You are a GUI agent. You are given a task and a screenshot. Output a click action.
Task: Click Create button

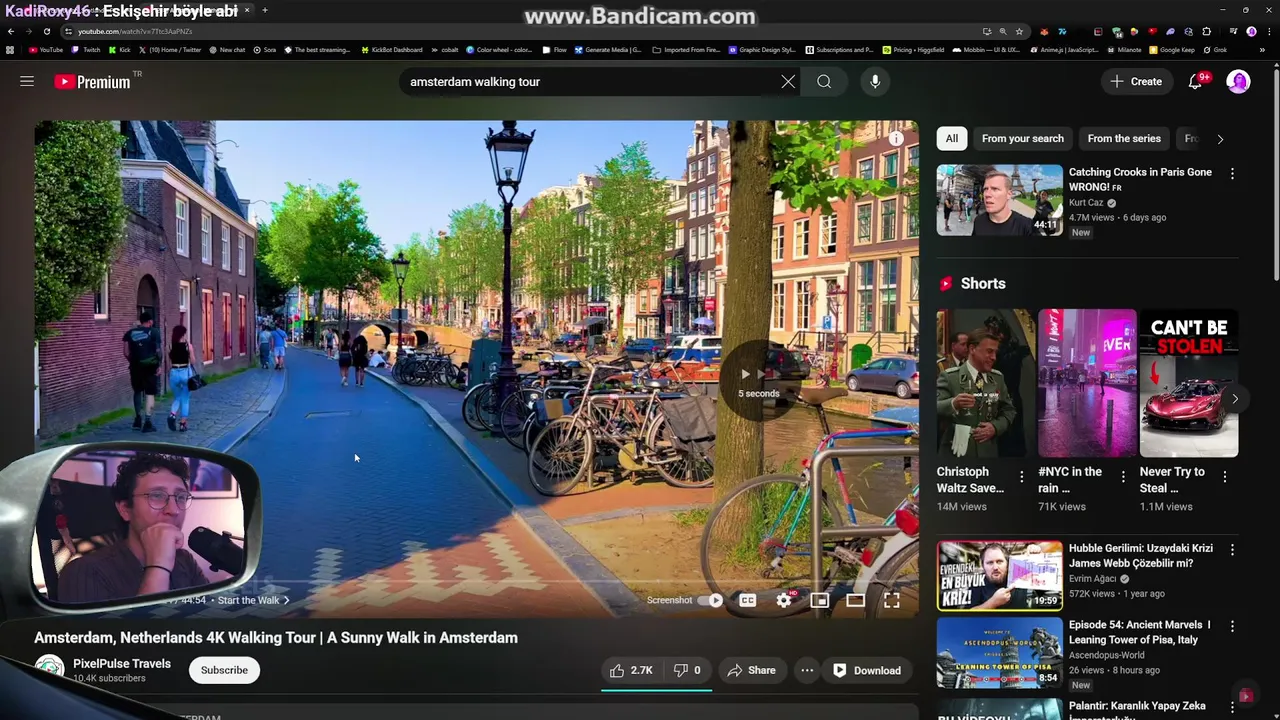click(1137, 82)
